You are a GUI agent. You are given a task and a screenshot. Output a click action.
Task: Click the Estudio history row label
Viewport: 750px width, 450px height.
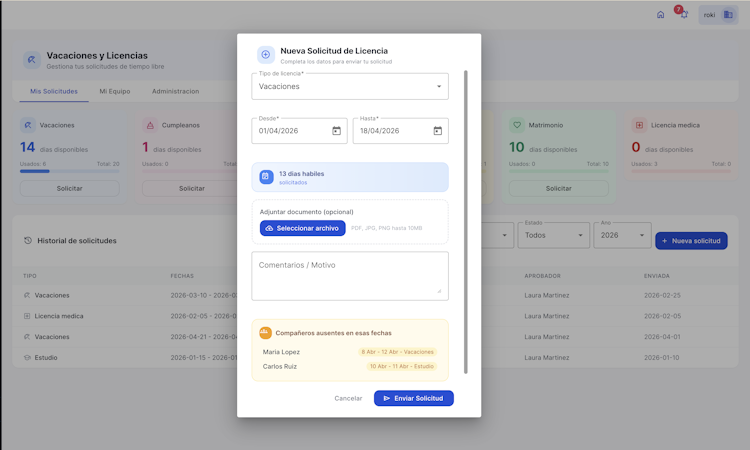point(46,358)
